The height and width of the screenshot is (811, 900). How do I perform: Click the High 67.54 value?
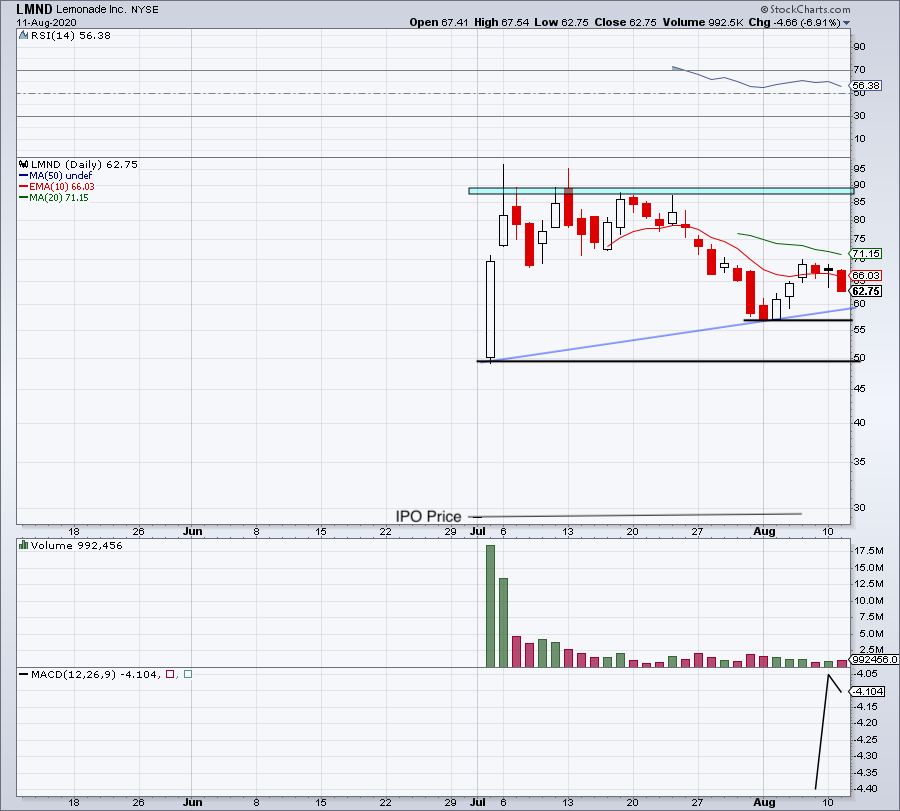(502, 22)
